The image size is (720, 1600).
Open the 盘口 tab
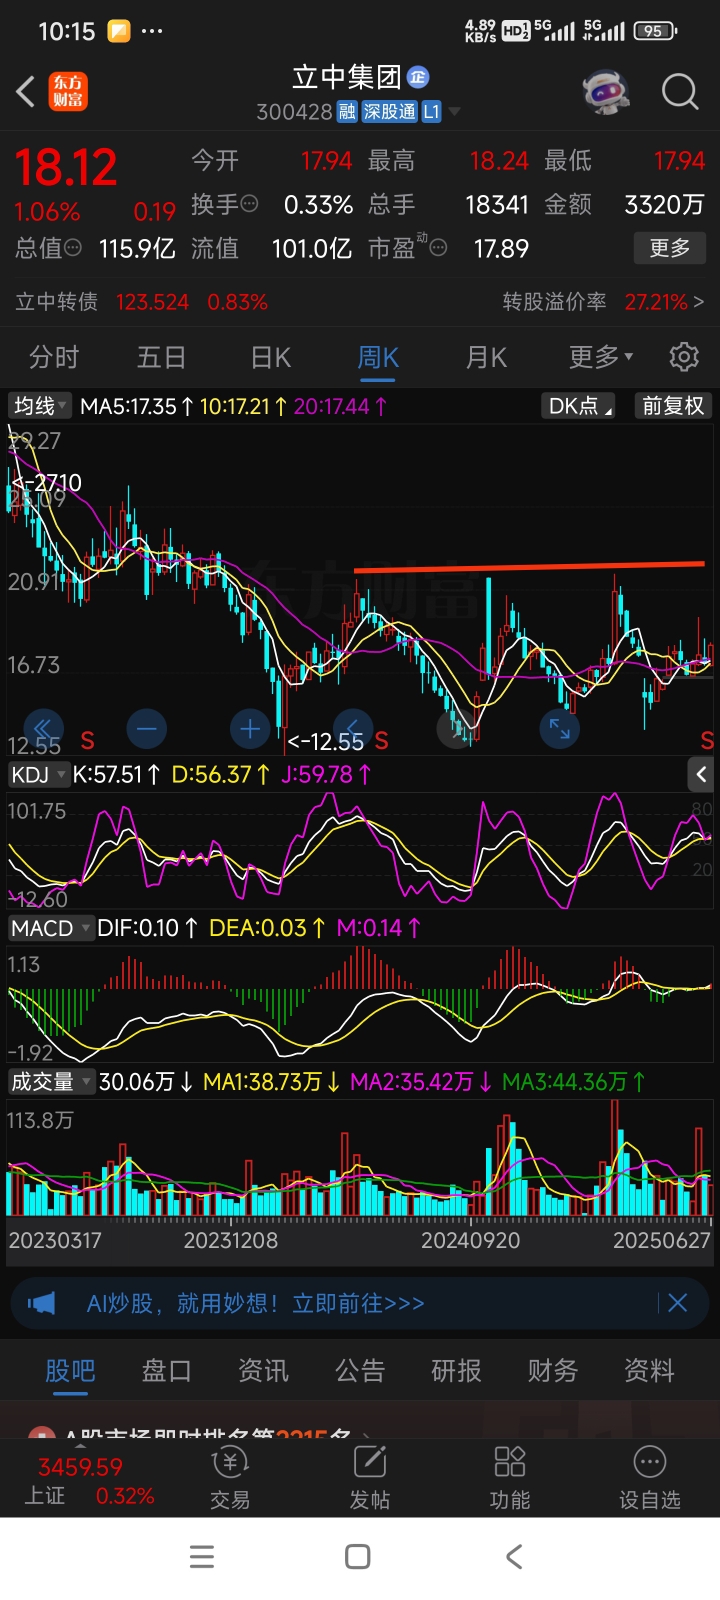click(167, 1371)
